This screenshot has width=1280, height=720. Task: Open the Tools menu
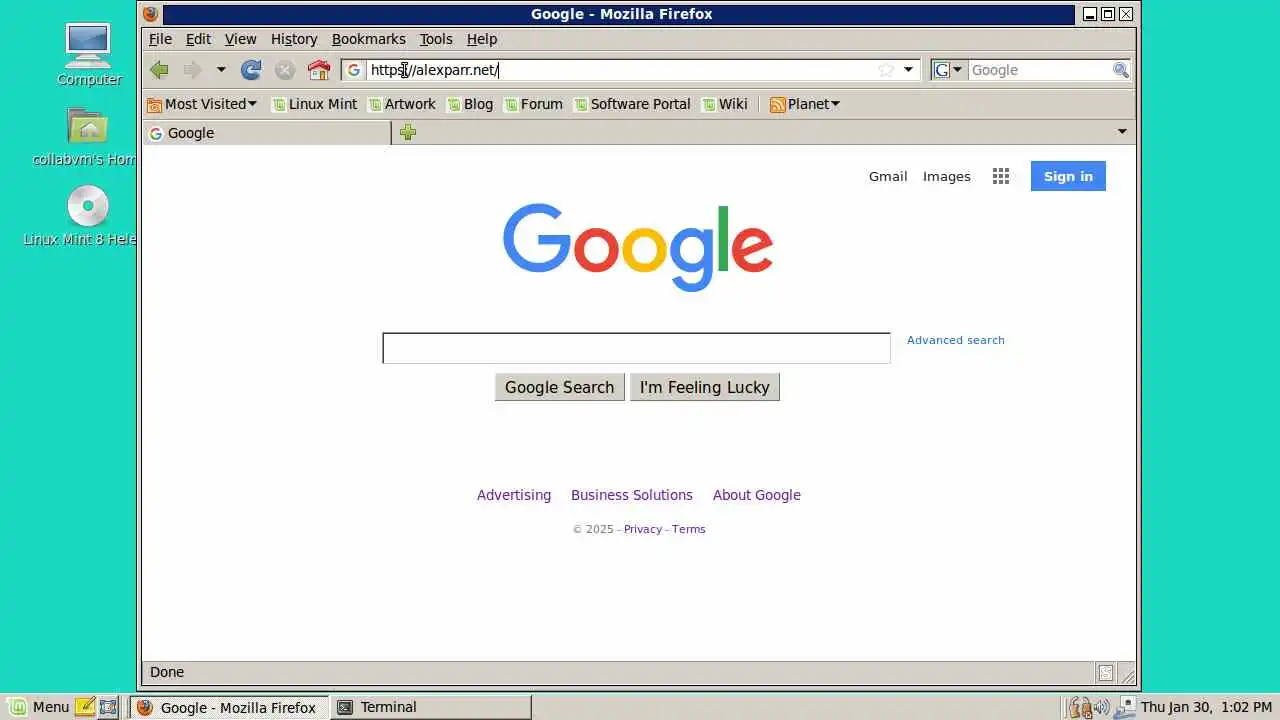436,39
